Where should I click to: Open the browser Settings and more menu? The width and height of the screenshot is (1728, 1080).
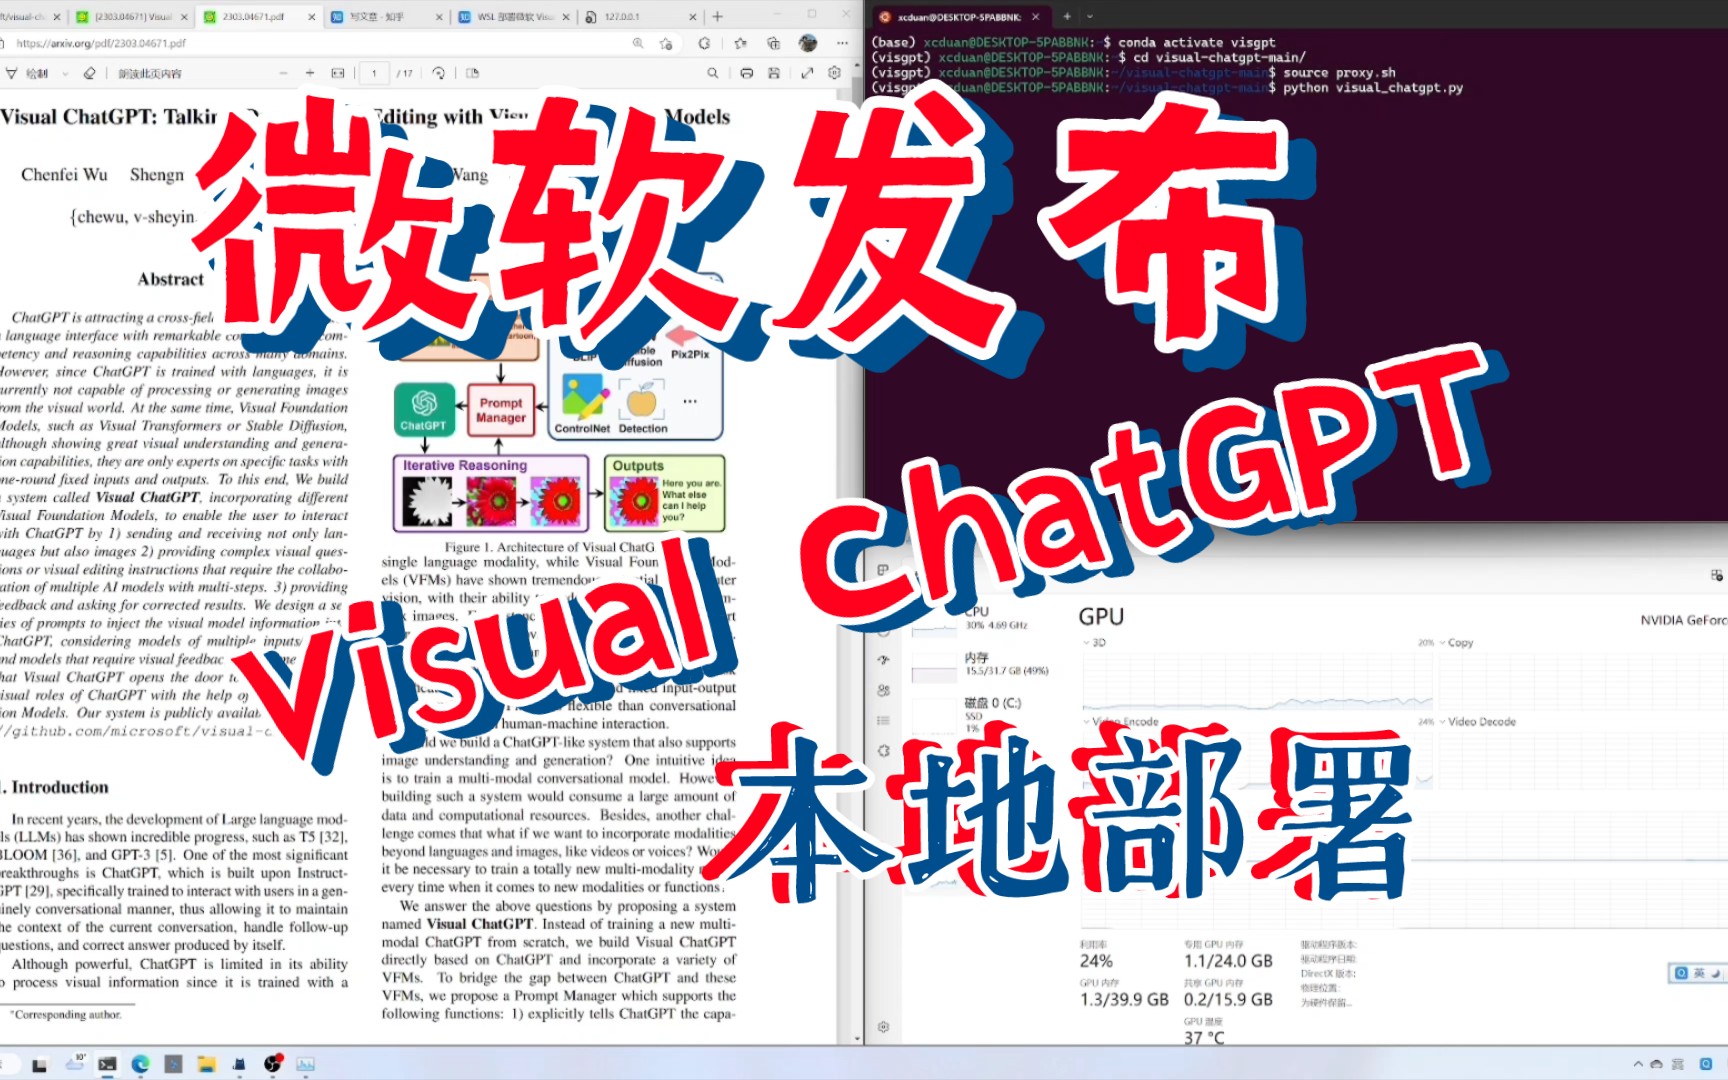(843, 44)
